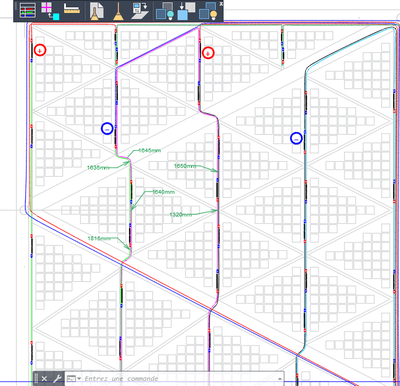Viewport: 400px width, 386px height.
Task: Click the magenta crosshair grid tool icon
Action: click(x=50, y=10)
